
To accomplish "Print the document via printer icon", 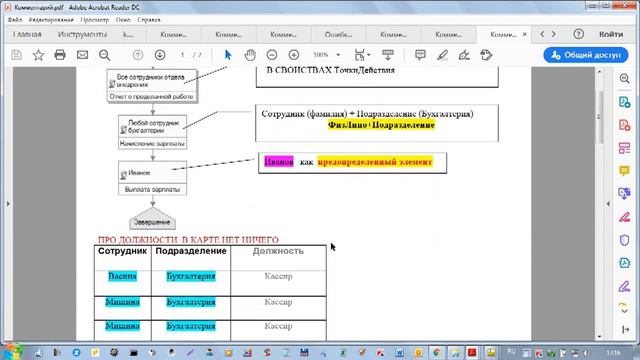I will [x=60, y=55].
